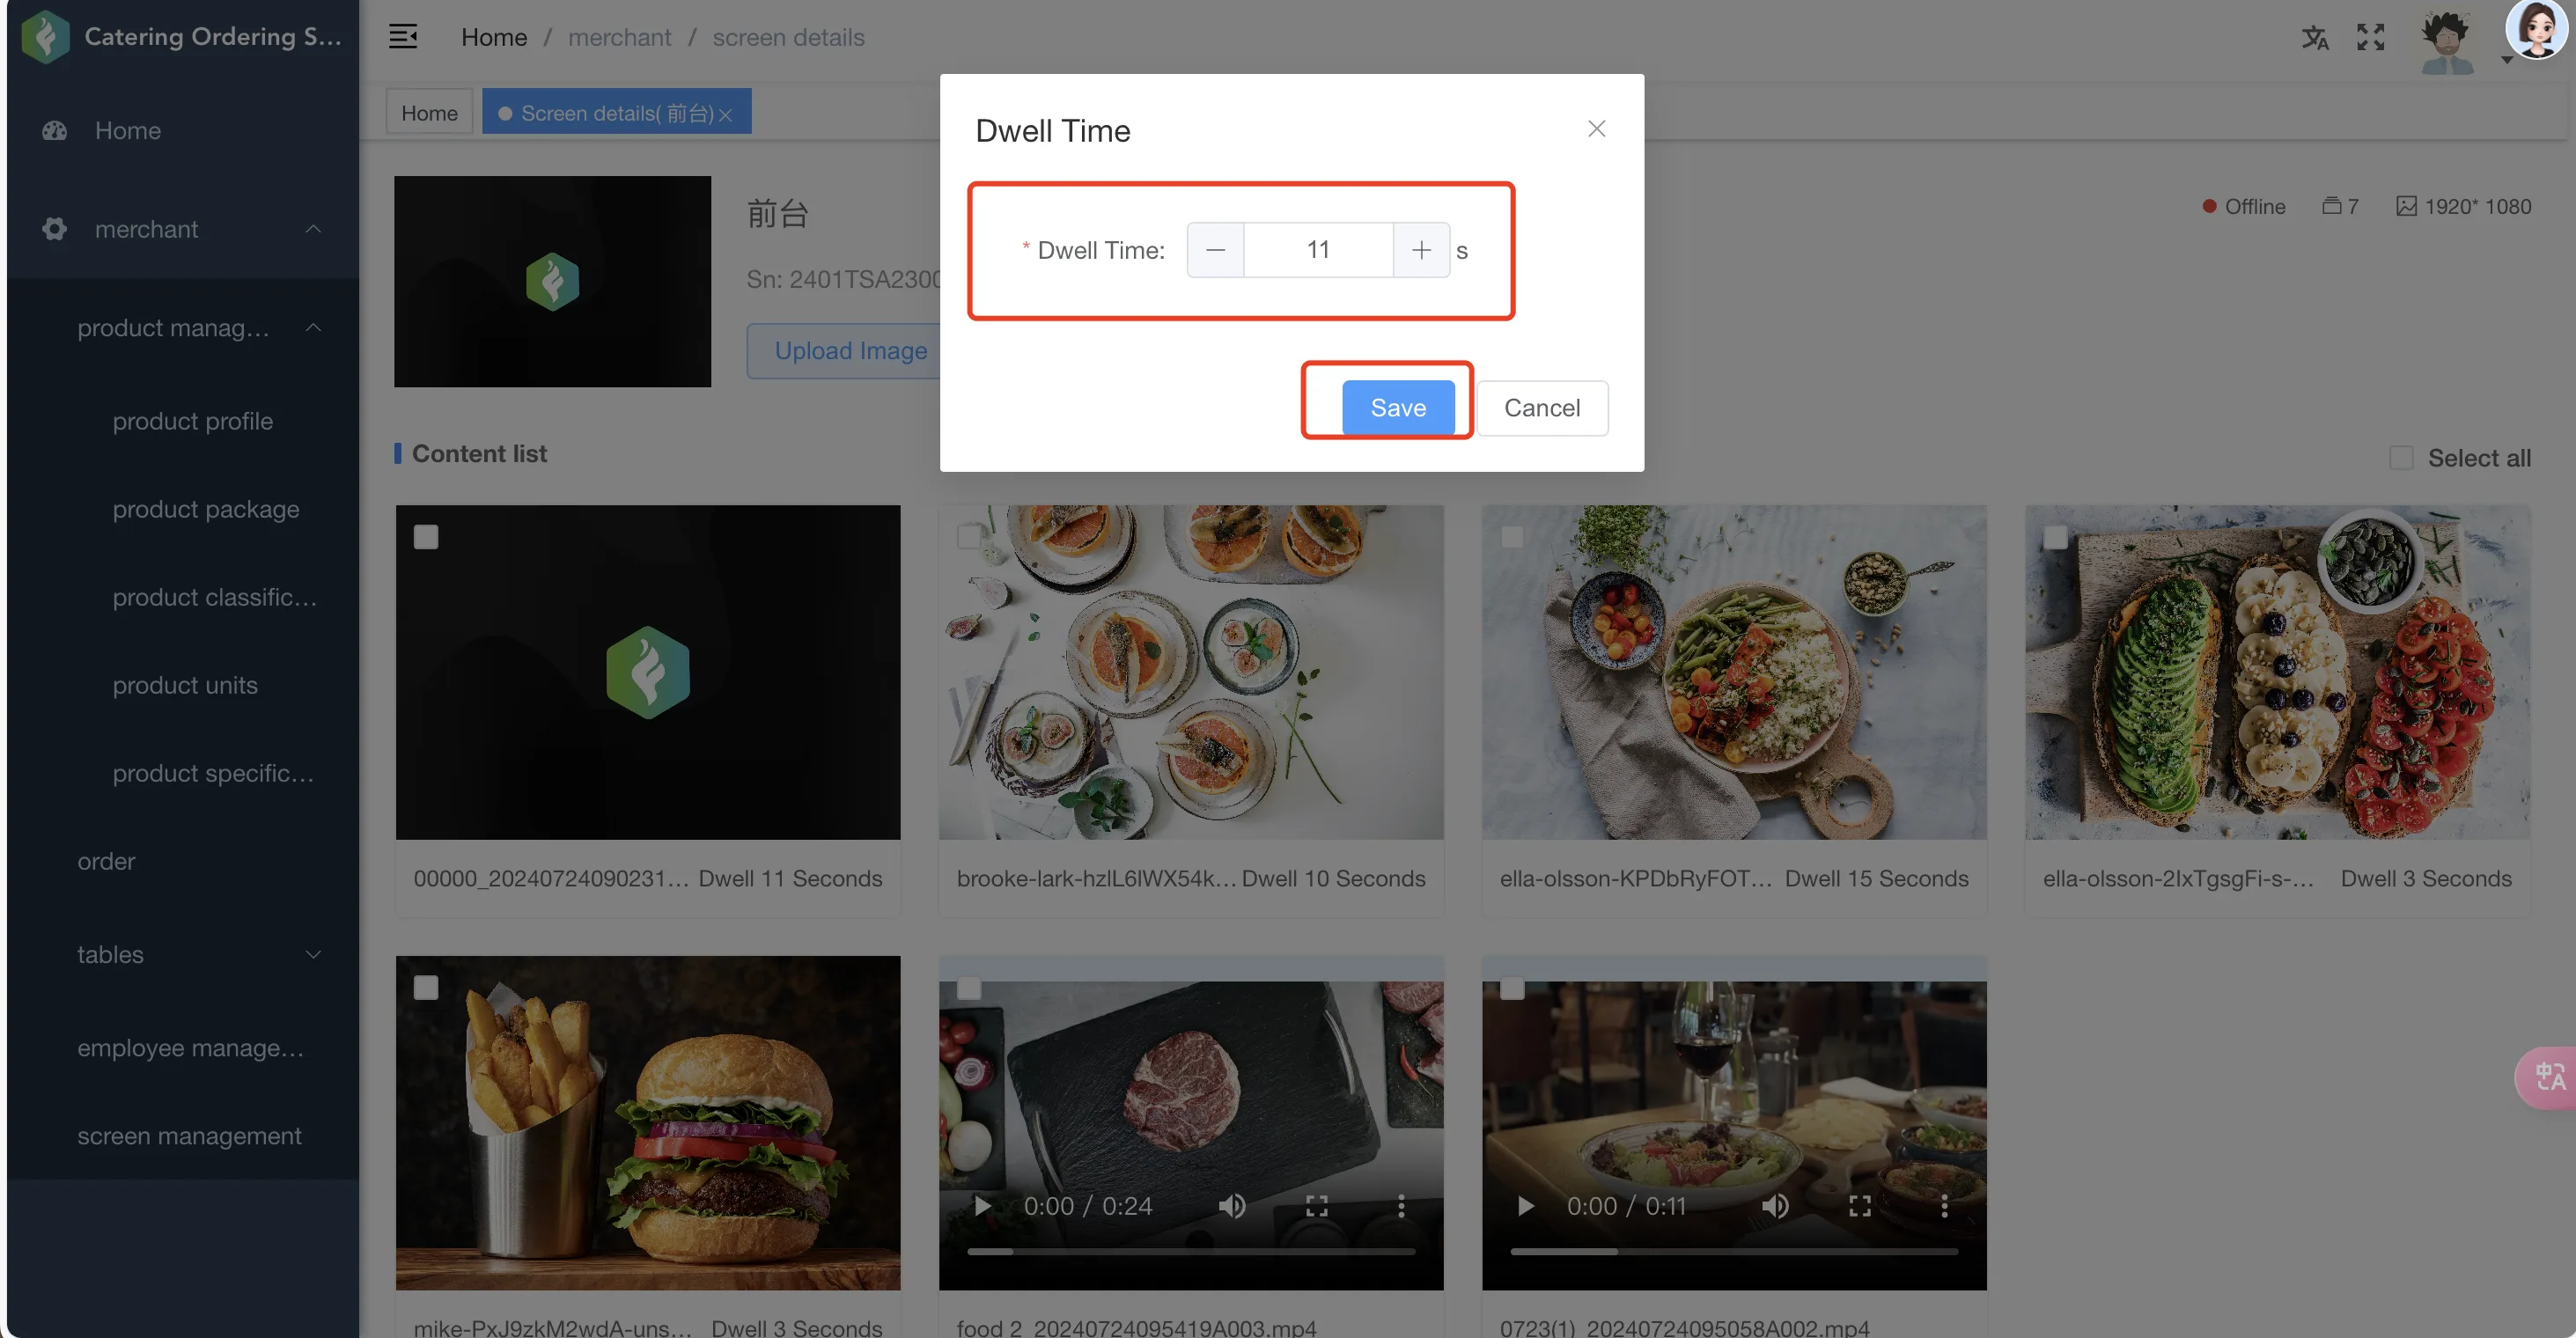Click the Catering Ordering System logo icon

tap(45, 37)
